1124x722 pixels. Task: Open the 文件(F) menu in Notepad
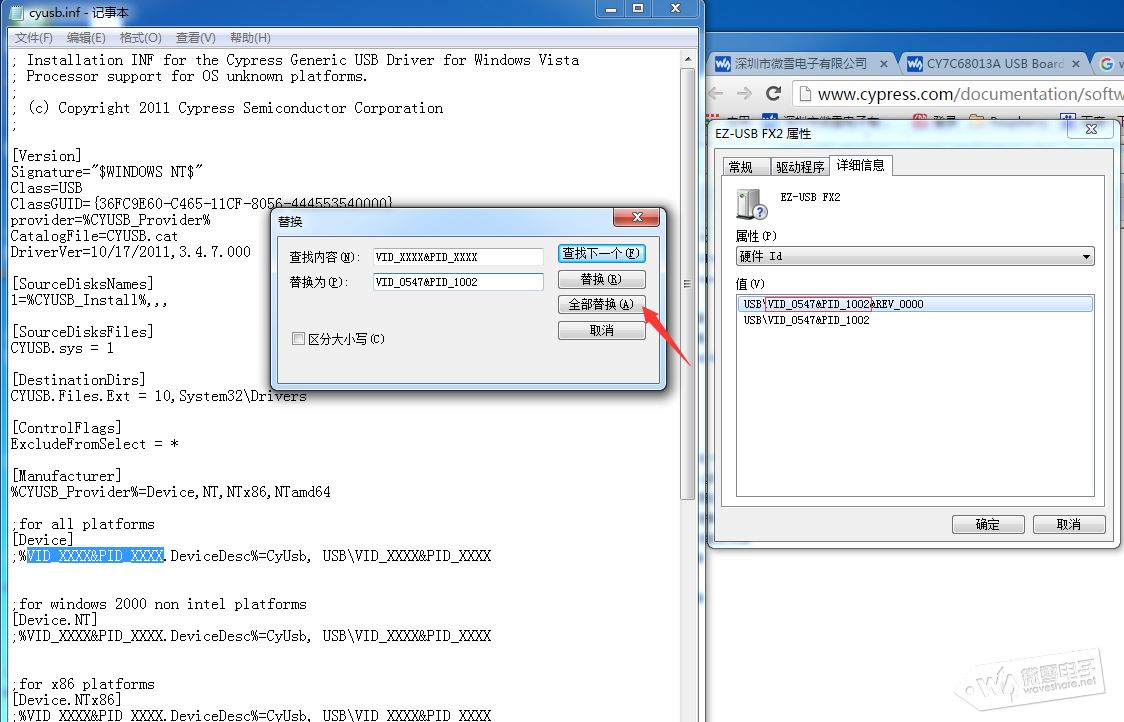(34, 37)
